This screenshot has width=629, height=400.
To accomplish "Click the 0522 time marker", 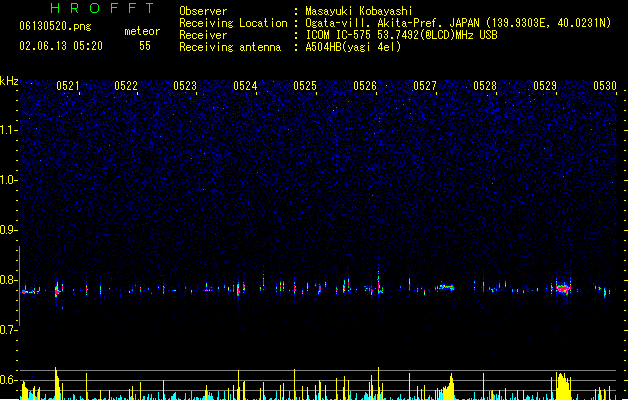I will (126, 86).
